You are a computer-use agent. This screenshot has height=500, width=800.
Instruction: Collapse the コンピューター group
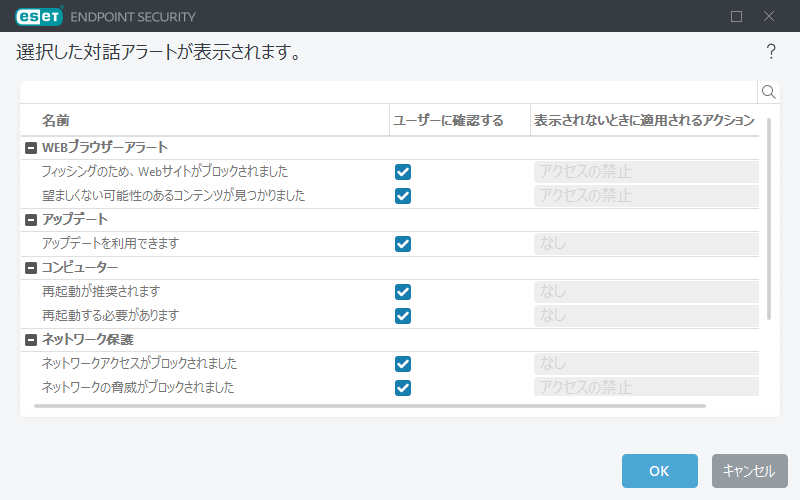coord(31,268)
